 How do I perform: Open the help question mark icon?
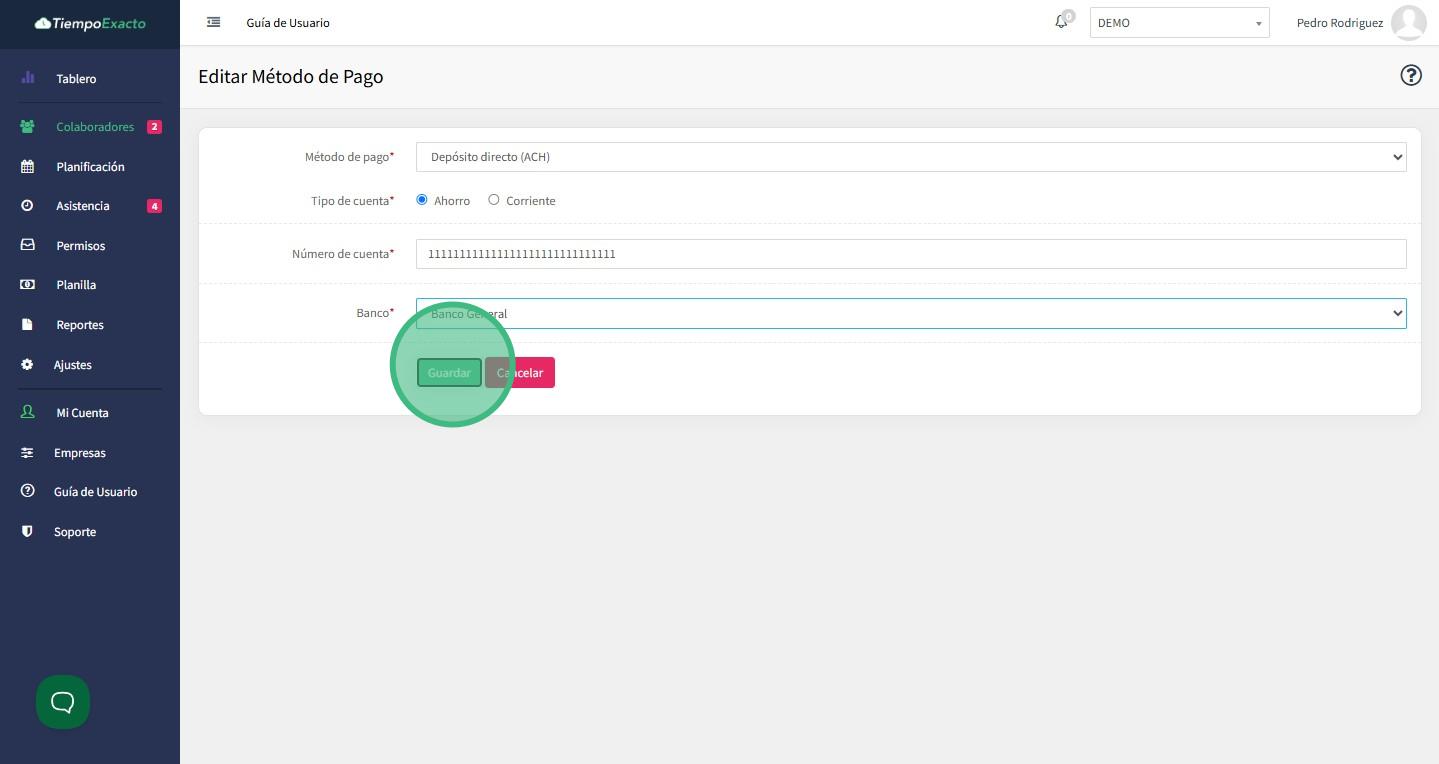pyautogui.click(x=1410, y=76)
